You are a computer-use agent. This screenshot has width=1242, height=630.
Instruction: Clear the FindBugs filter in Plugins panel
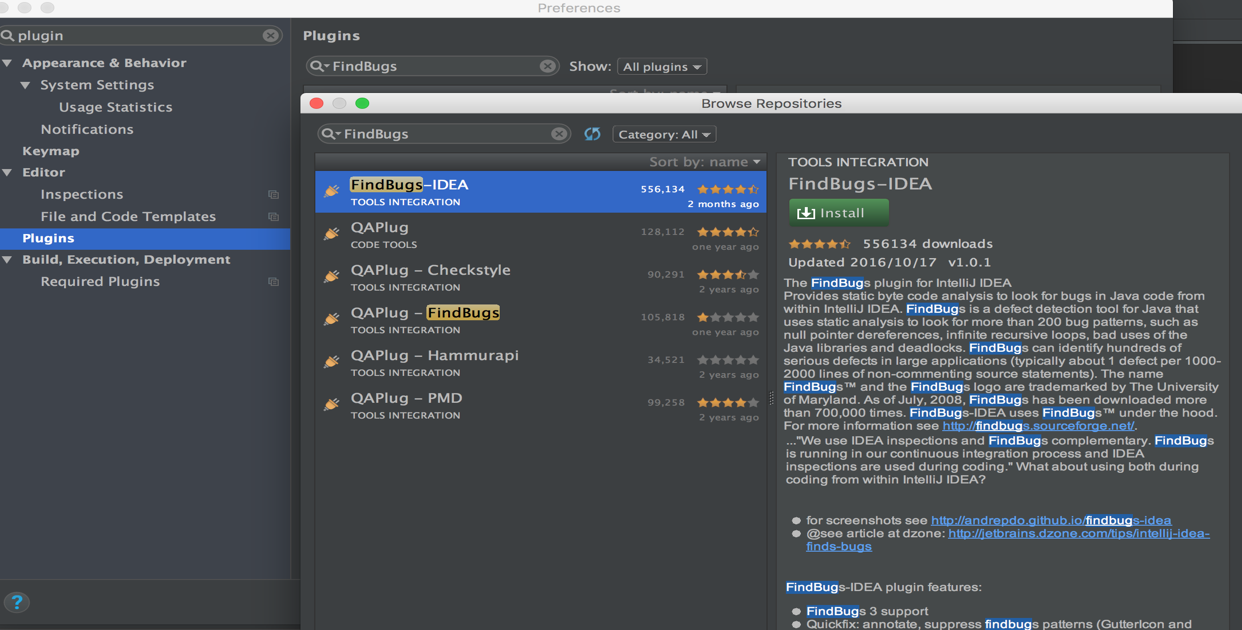pyautogui.click(x=547, y=66)
